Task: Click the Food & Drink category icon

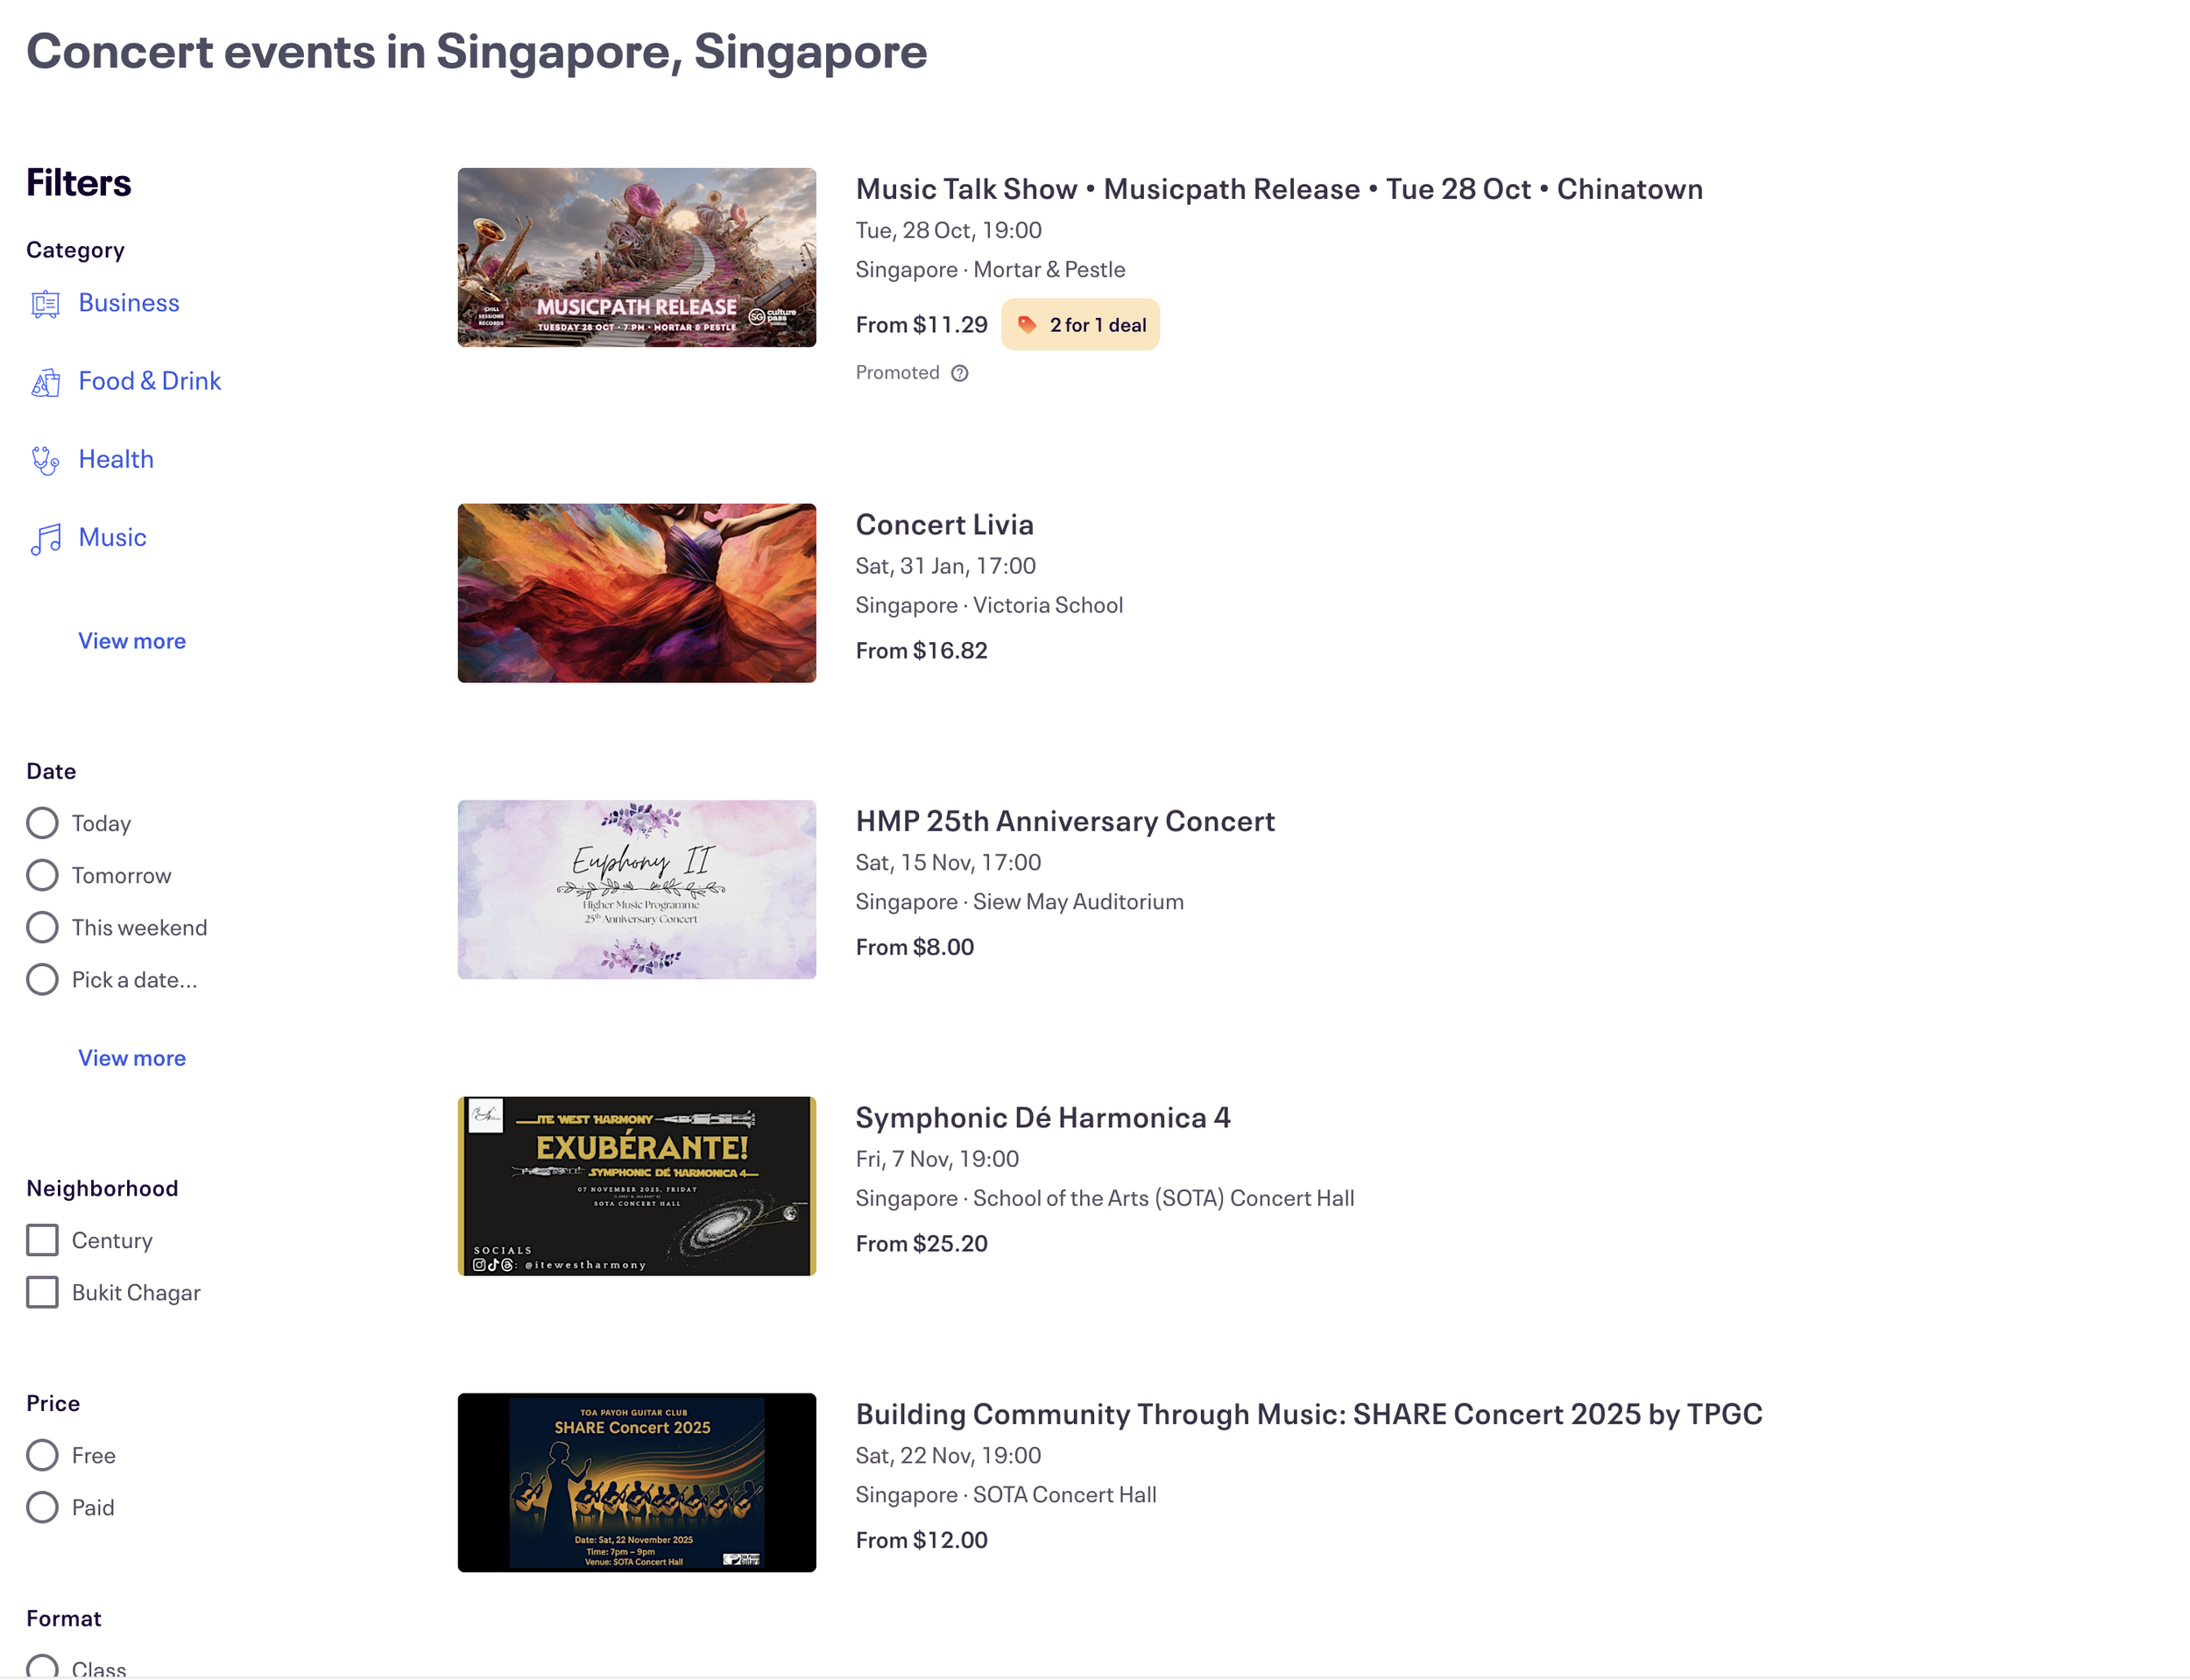Action: click(46, 381)
